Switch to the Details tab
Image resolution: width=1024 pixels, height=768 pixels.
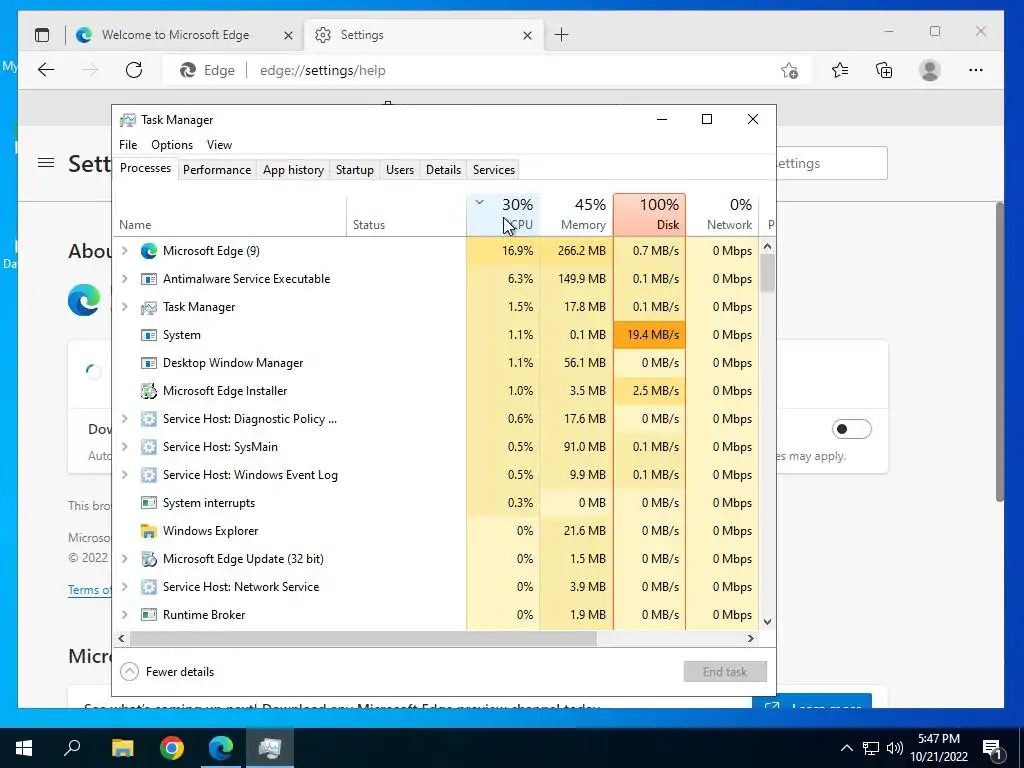(443, 170)
